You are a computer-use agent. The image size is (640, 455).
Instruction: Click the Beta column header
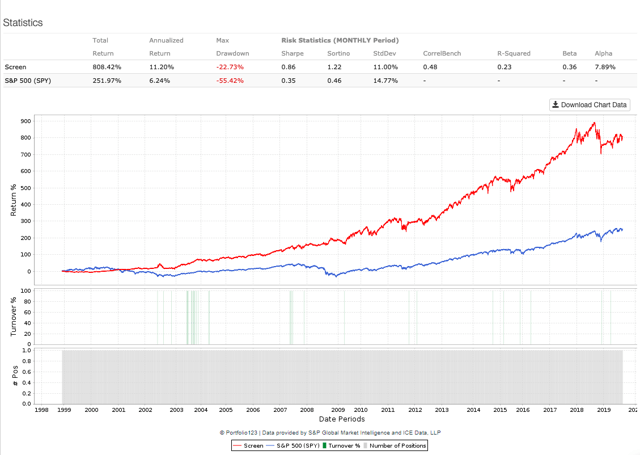569,53
